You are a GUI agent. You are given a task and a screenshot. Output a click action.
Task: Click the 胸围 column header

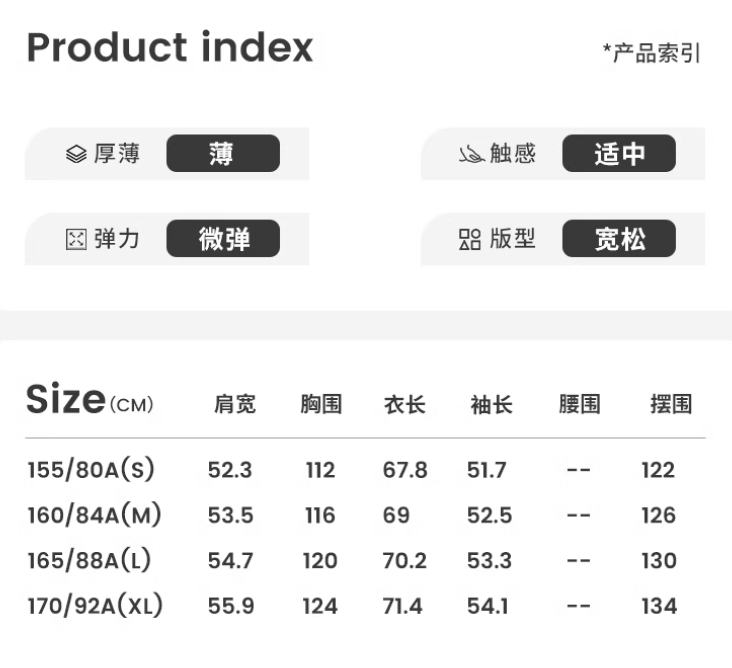(321, 404)
